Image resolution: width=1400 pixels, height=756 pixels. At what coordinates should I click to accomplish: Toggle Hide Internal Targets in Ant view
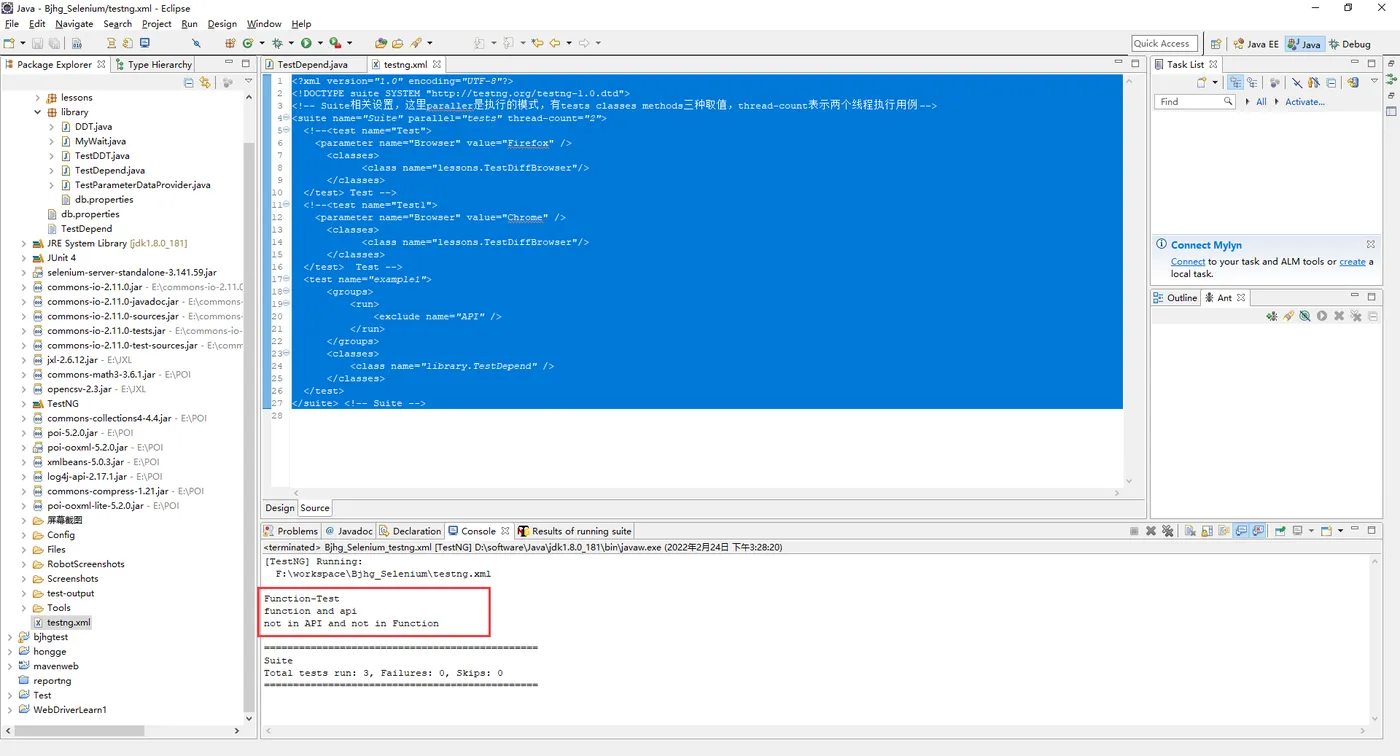pos(1305,316)
